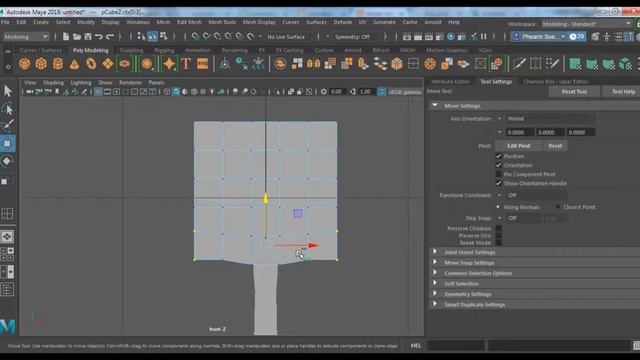Click the Extrude shelf icon

click(363, 64)
